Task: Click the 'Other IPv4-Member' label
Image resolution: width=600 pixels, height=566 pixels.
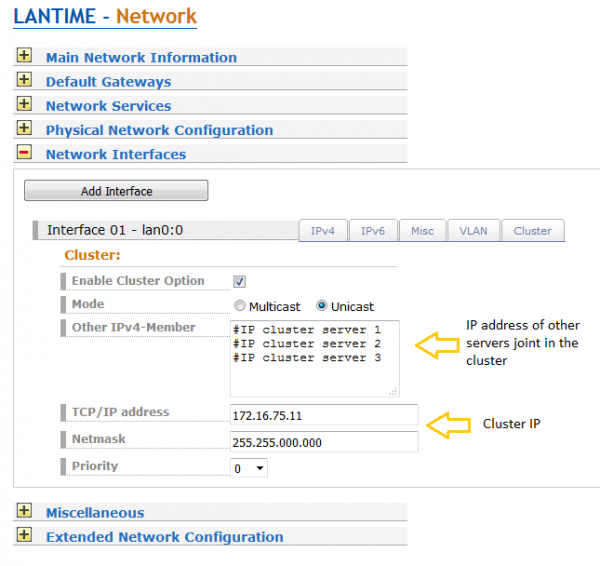Action: tap(134, 327)
